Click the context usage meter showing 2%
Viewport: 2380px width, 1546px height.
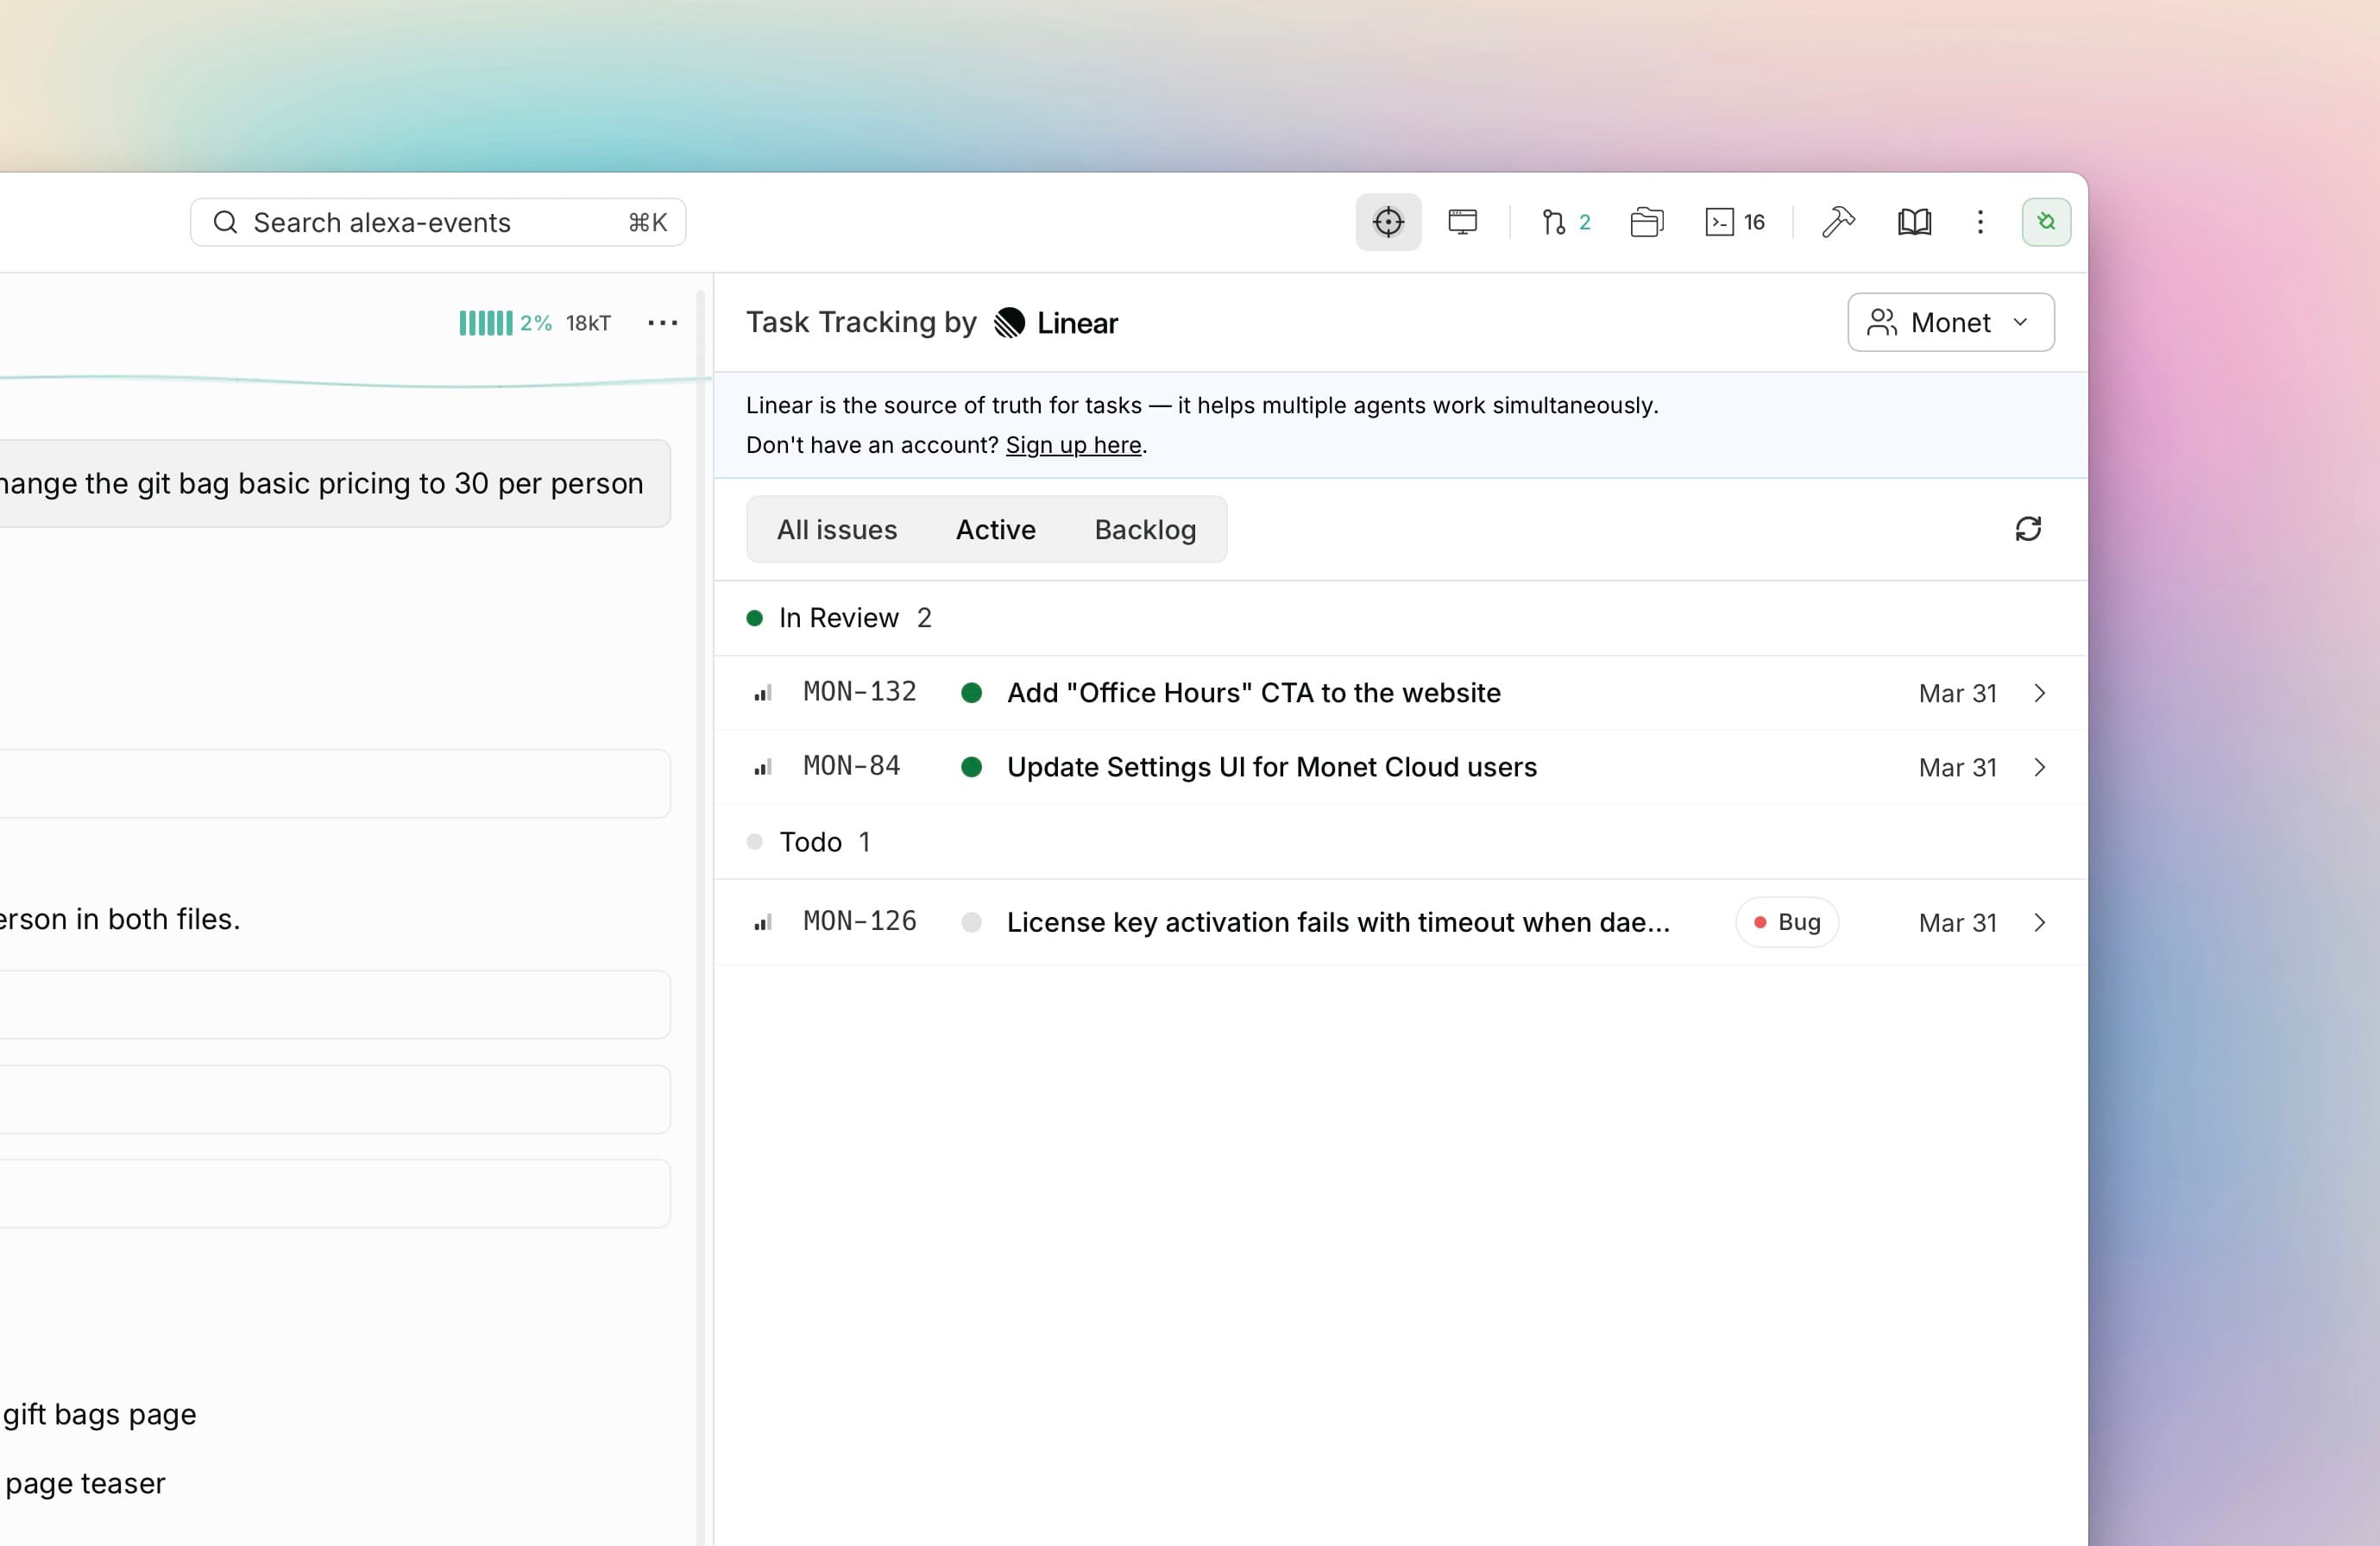505,323
